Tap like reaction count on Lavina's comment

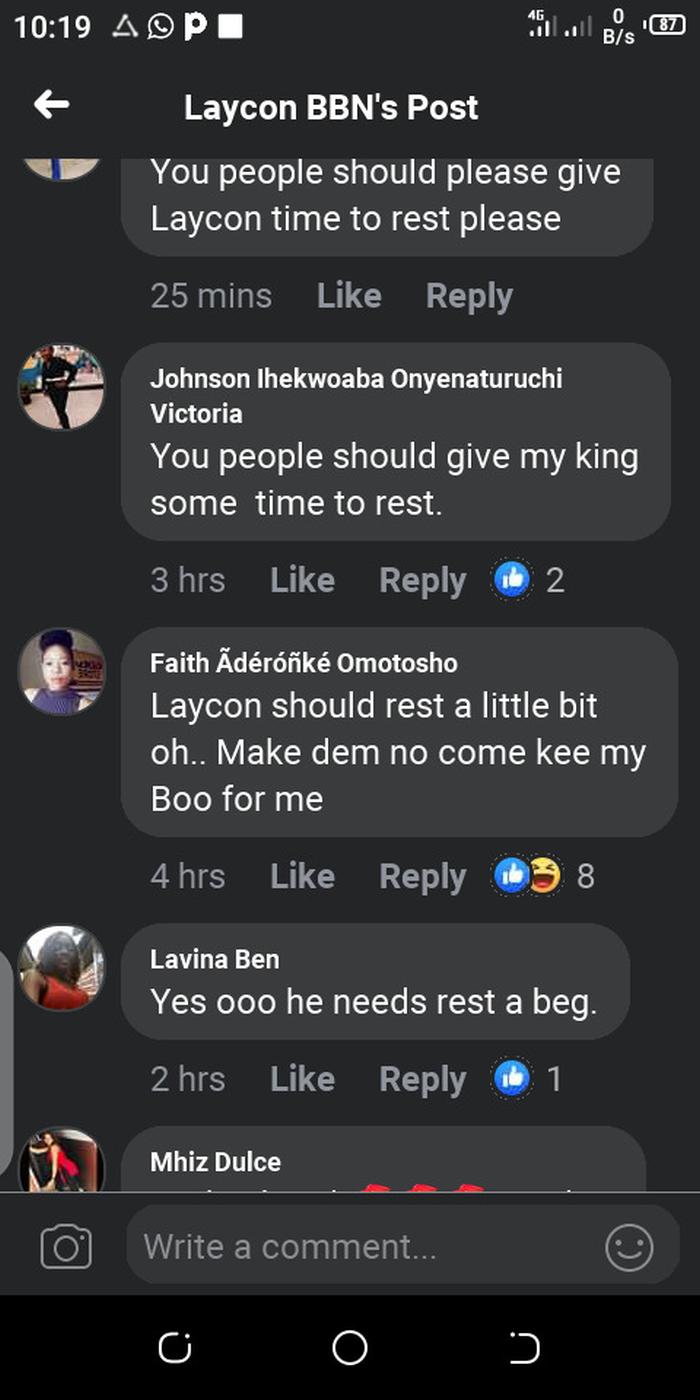[553, 1079]
